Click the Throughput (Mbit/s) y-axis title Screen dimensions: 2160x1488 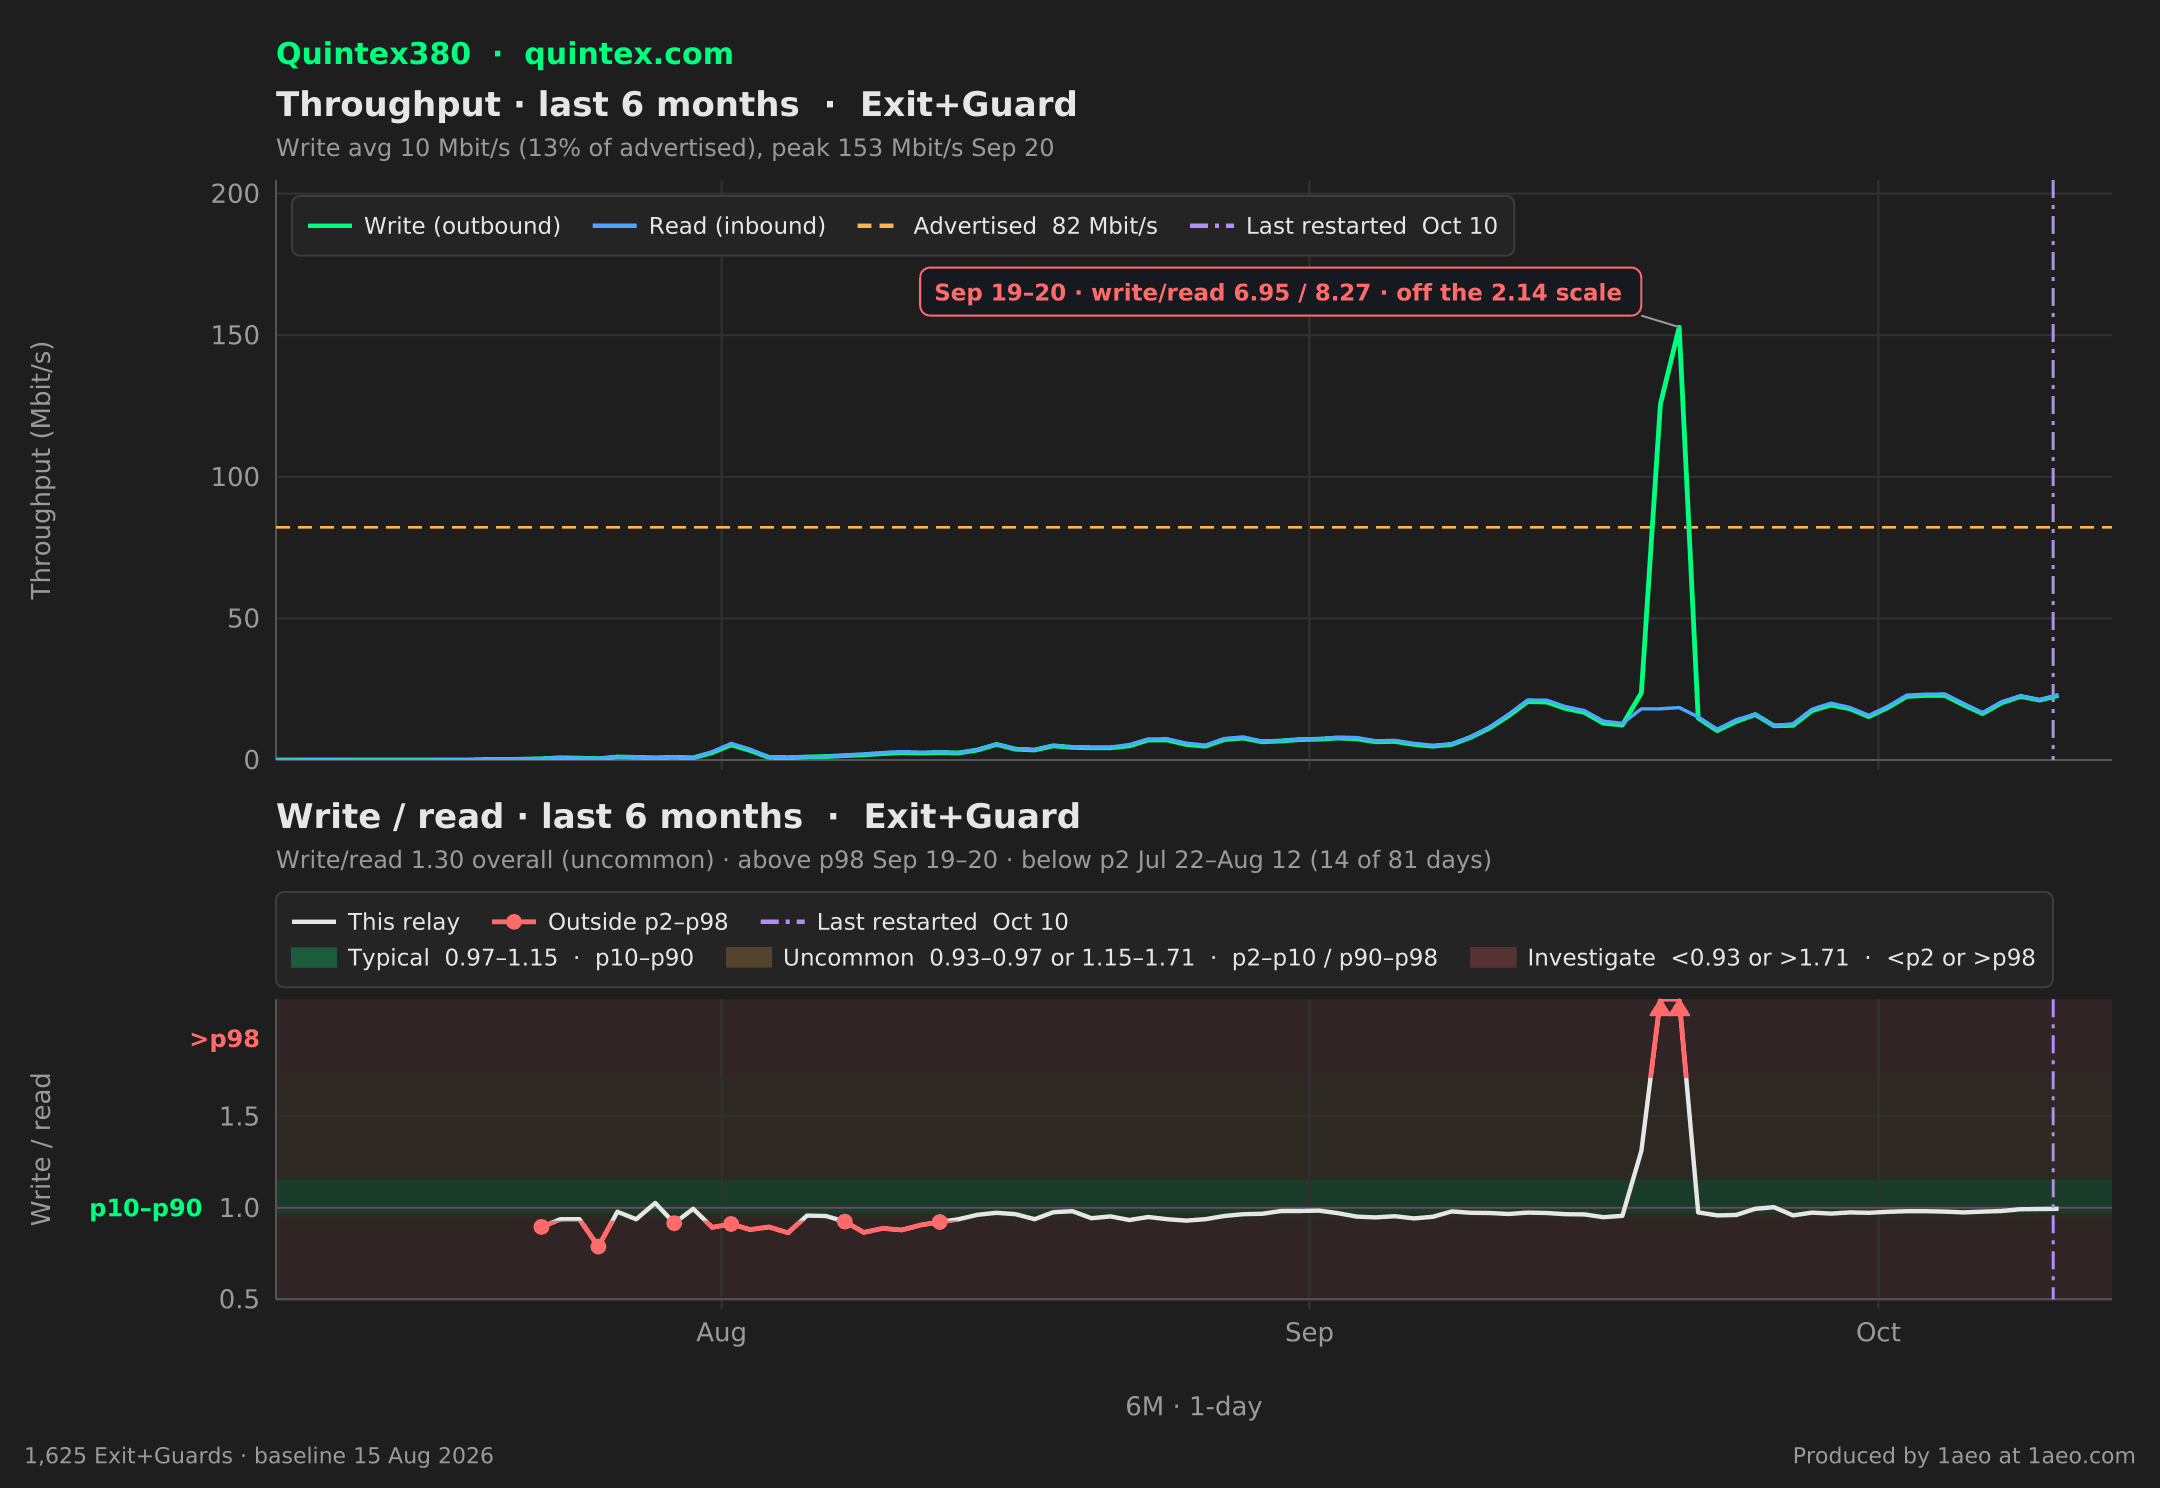click(41, 470)
